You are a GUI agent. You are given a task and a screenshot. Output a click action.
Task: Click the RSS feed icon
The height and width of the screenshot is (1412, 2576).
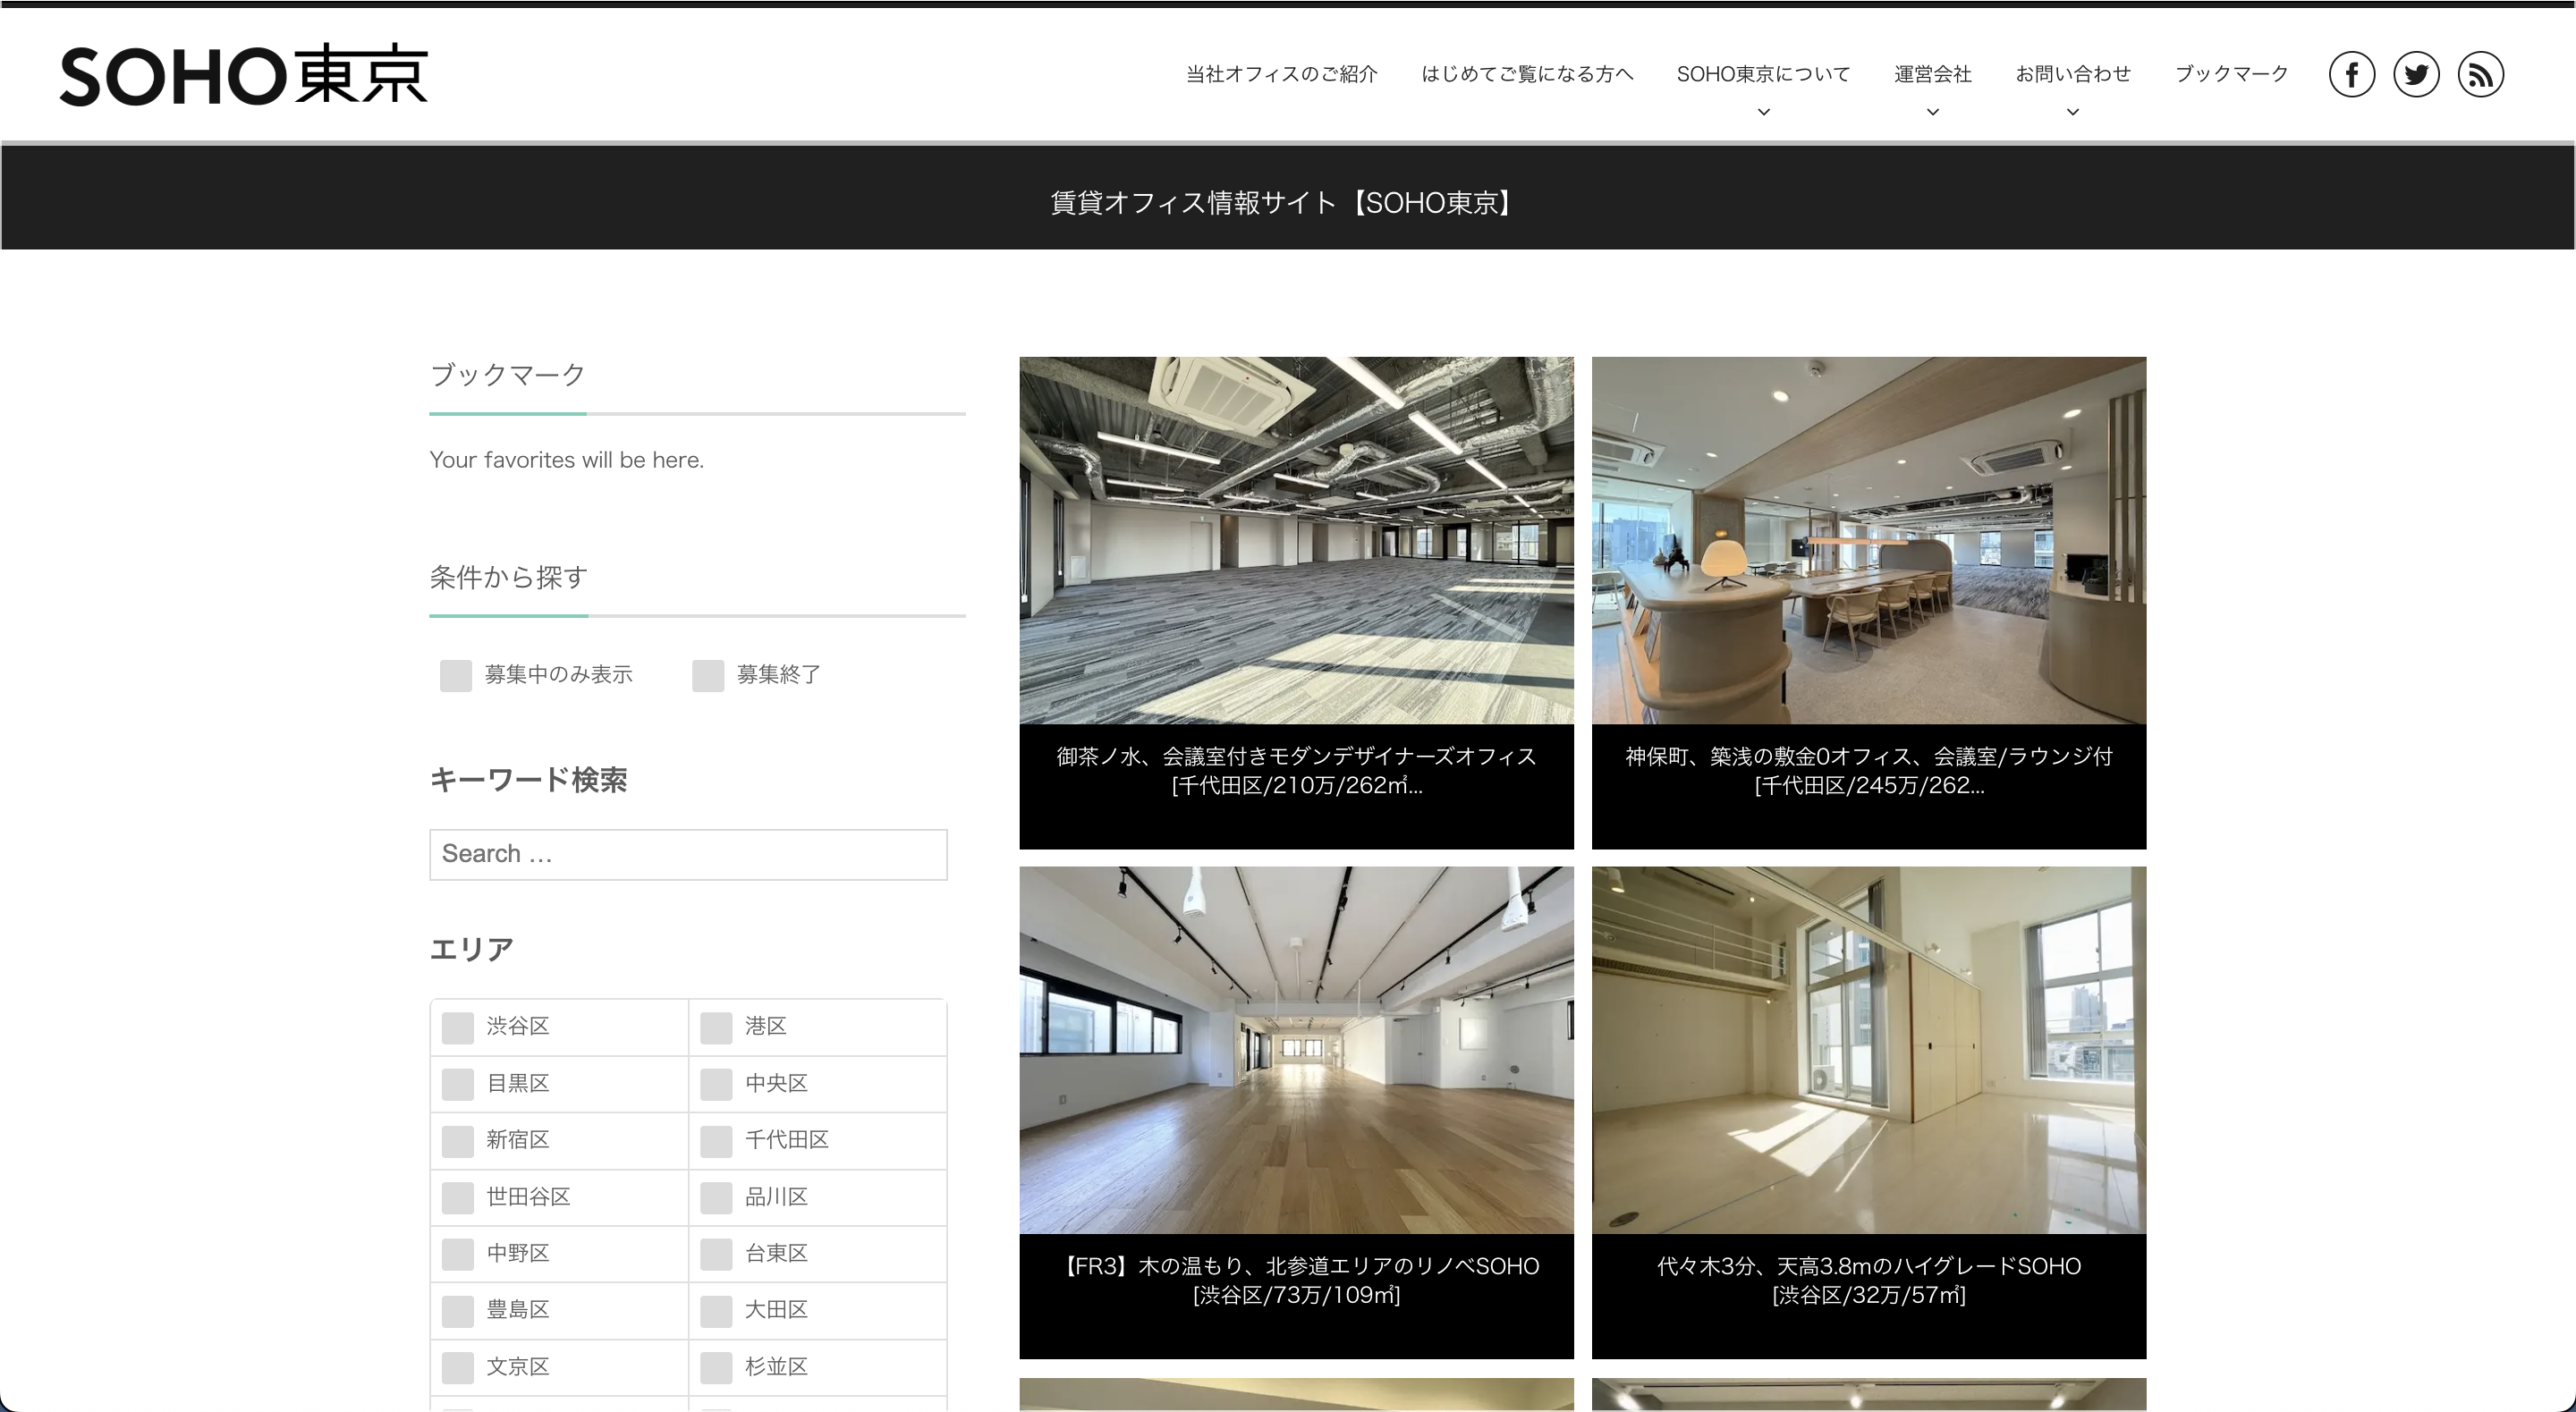(2480, 74)
